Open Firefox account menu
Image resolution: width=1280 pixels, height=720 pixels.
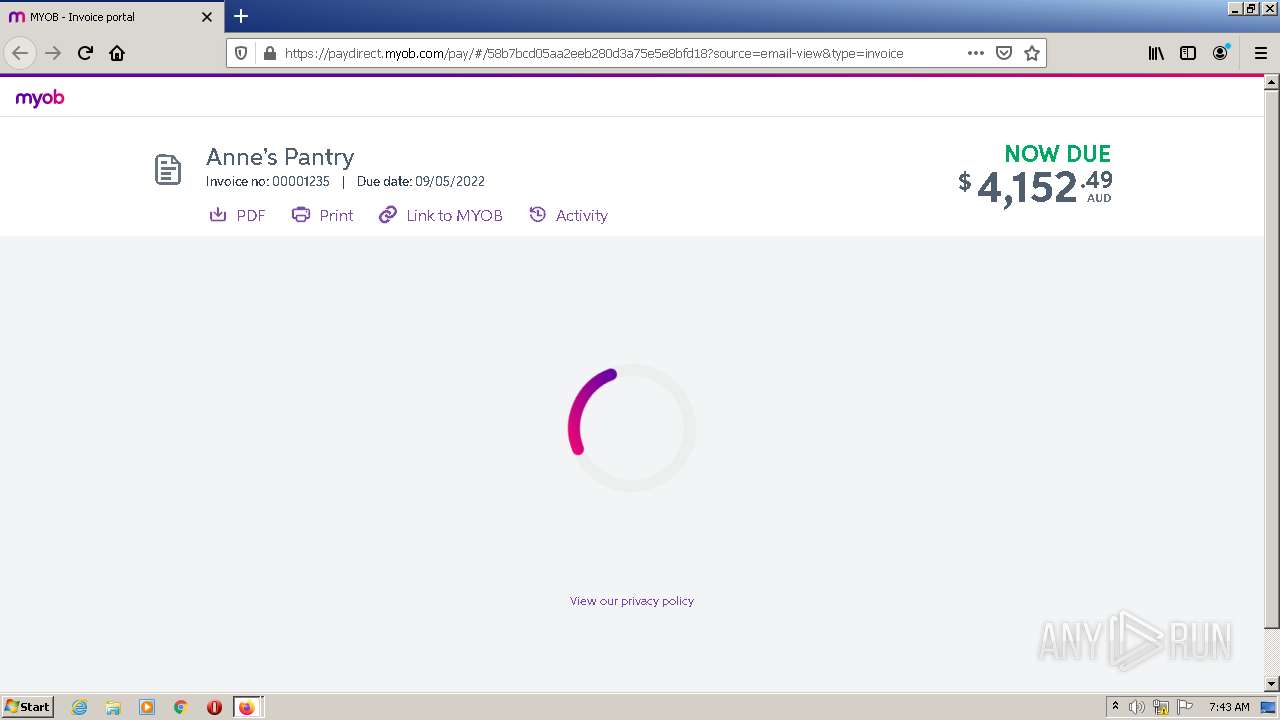(1220, 53)
